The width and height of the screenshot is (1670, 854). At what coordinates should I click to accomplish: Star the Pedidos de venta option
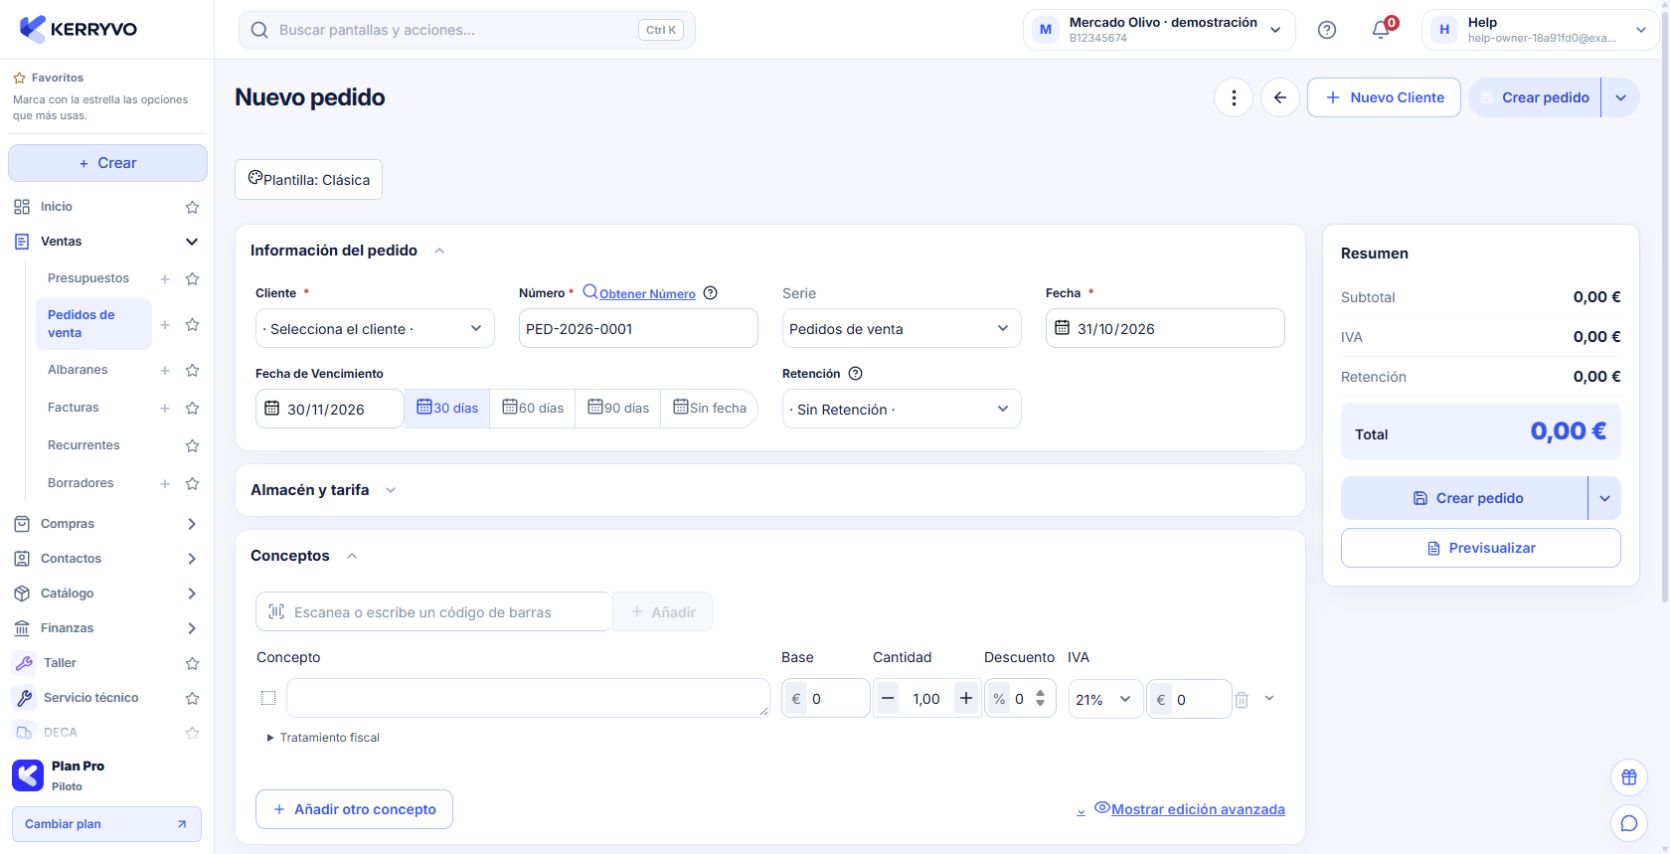click(192, 324)
